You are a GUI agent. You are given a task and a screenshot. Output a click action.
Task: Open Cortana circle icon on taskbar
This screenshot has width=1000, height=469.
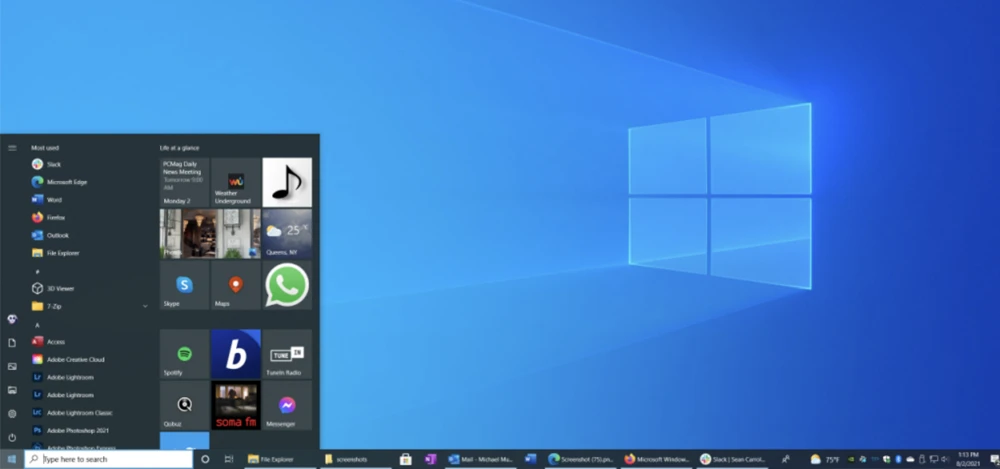(205, 459)
